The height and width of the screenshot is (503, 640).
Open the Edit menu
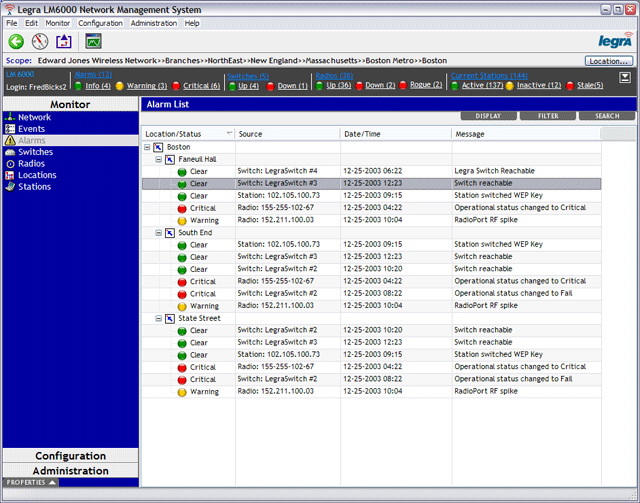pos(31,23)
